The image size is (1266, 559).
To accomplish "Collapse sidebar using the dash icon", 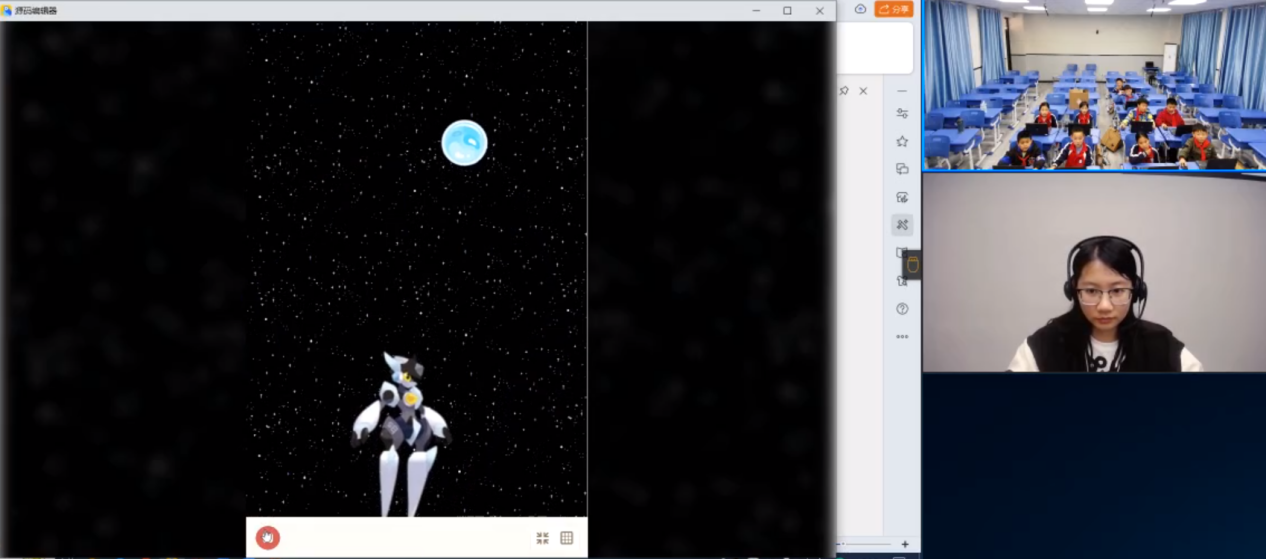I will click(902, 91).
